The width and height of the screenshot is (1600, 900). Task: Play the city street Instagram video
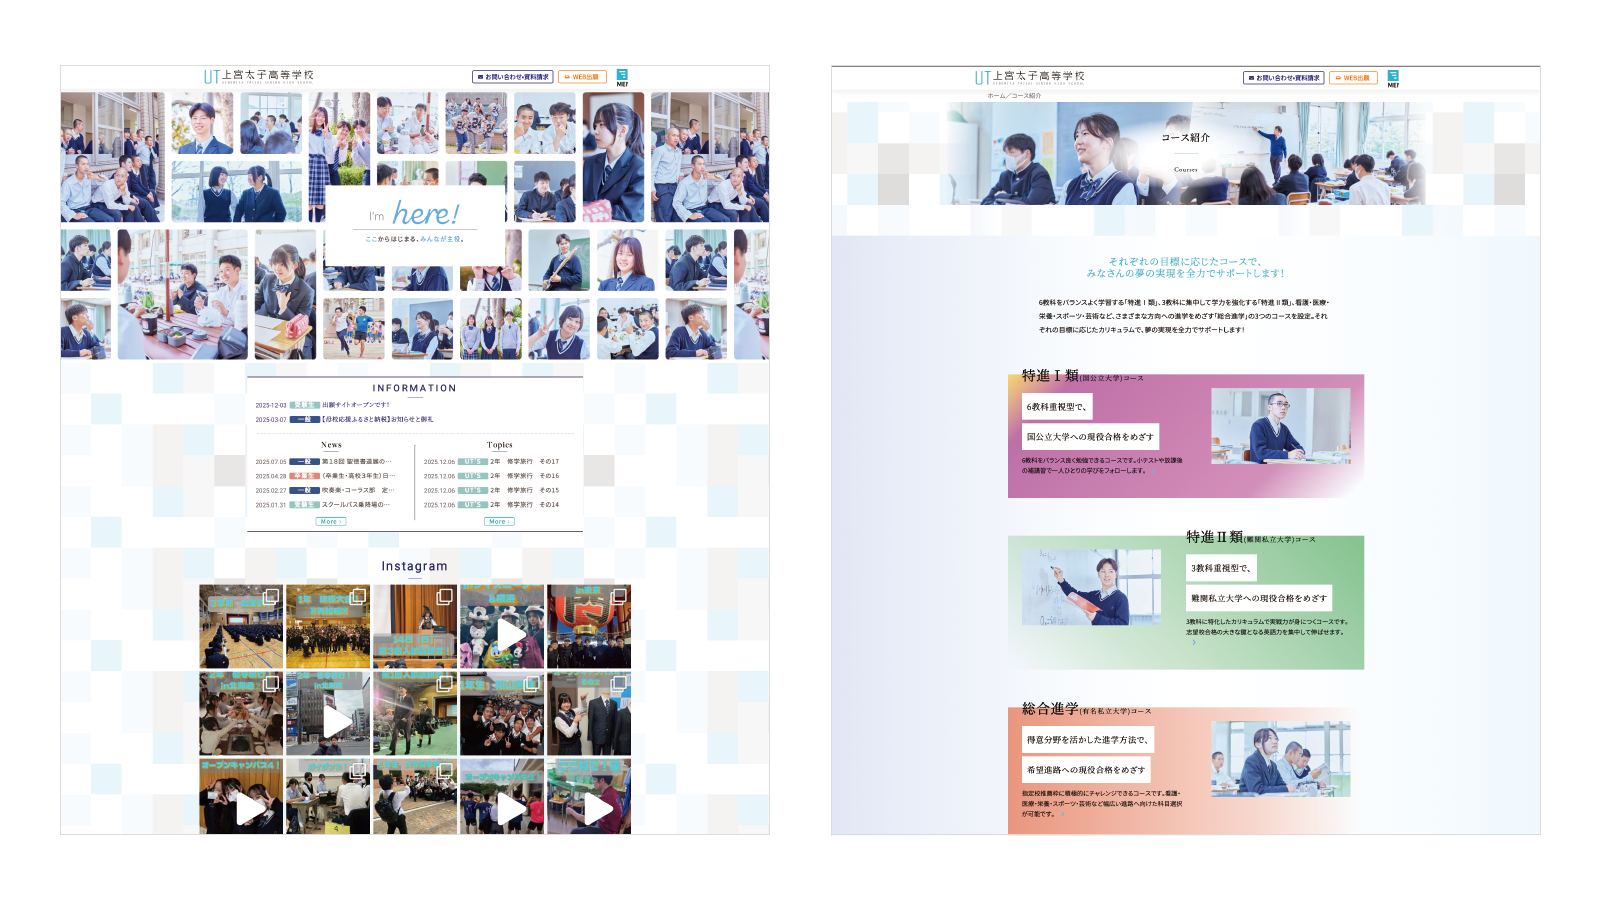pos(328,714)
